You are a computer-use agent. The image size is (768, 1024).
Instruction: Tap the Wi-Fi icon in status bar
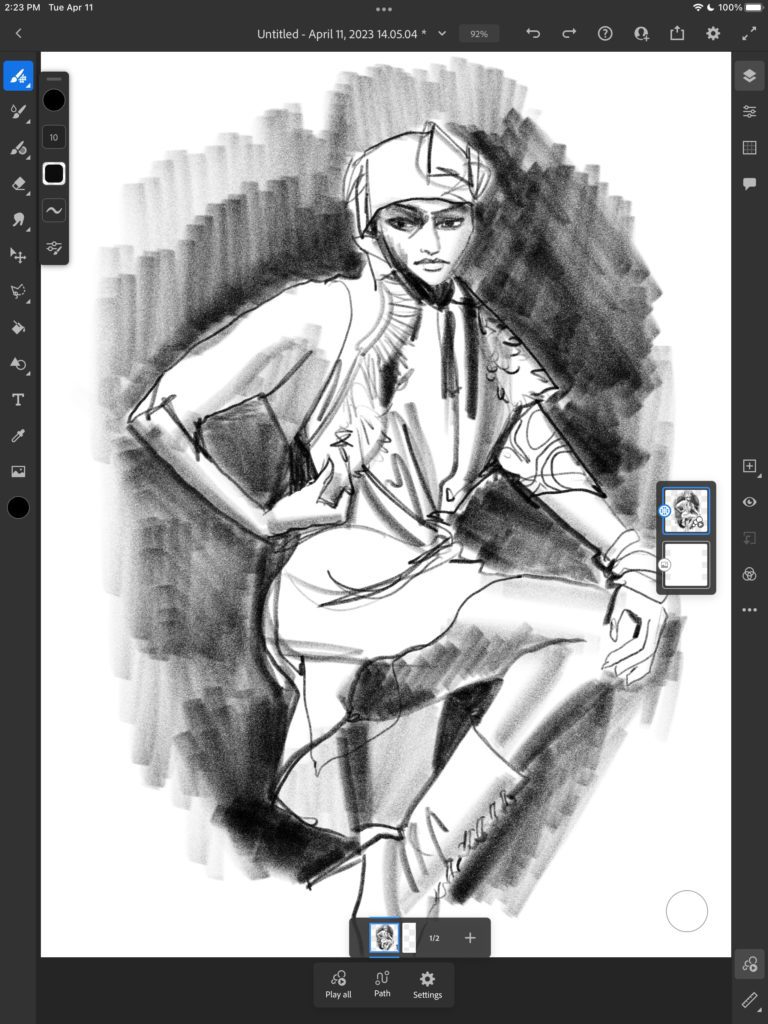click(x=697, y=7)
